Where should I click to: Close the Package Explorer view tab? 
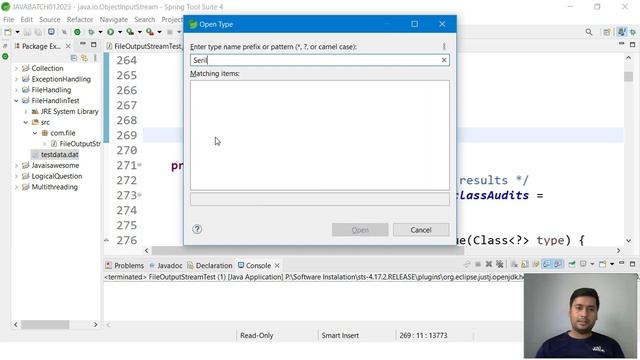coord(68,46)
